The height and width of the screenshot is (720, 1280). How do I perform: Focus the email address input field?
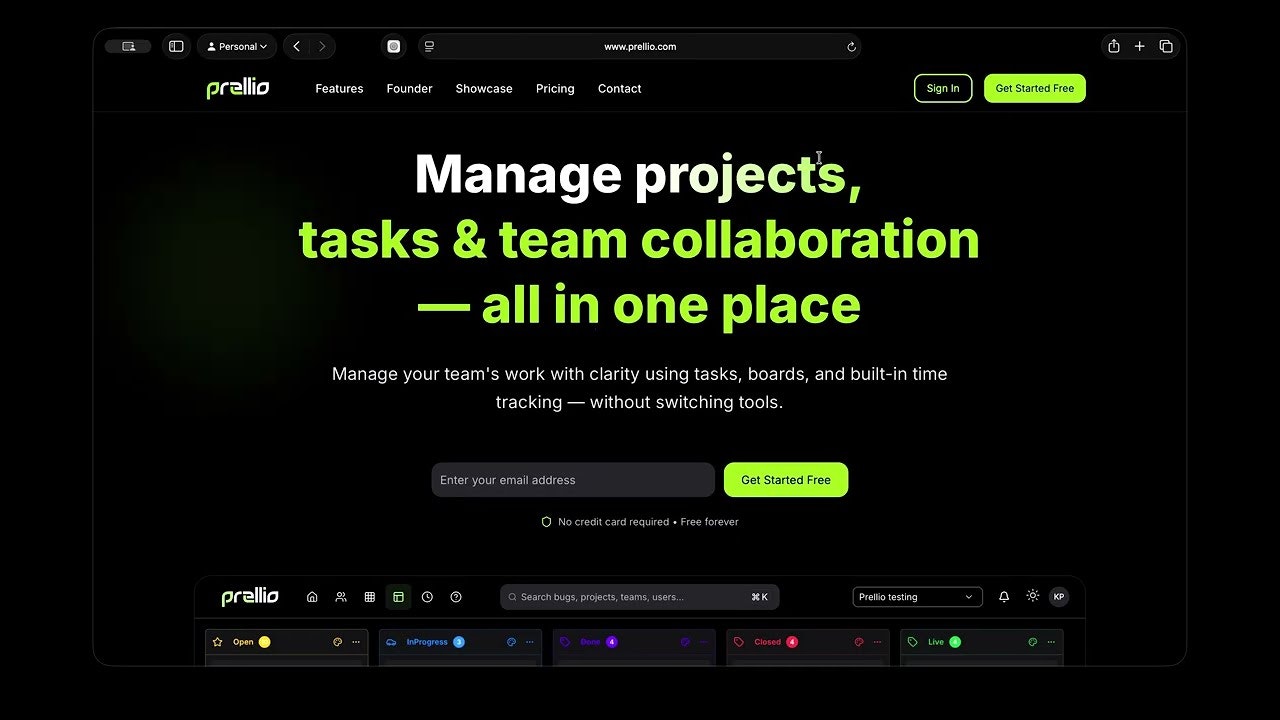[x=573, y=480]
